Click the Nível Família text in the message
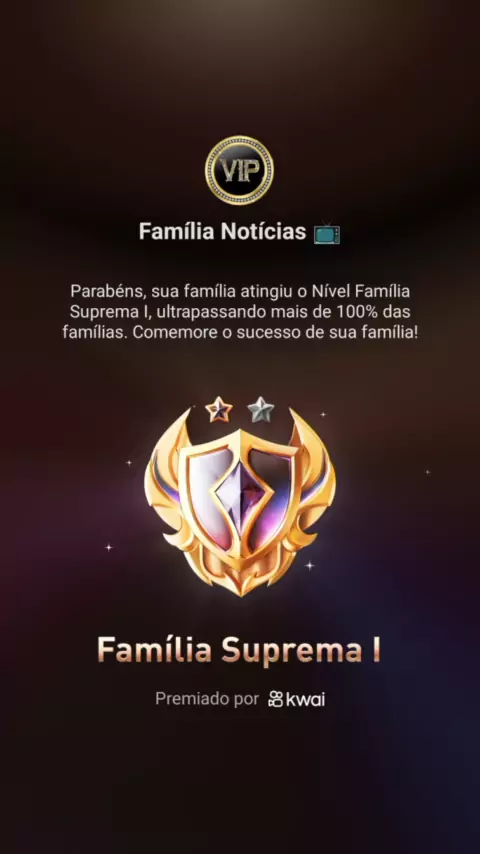Viewport: 480px width, 854px height. [360, 291]
